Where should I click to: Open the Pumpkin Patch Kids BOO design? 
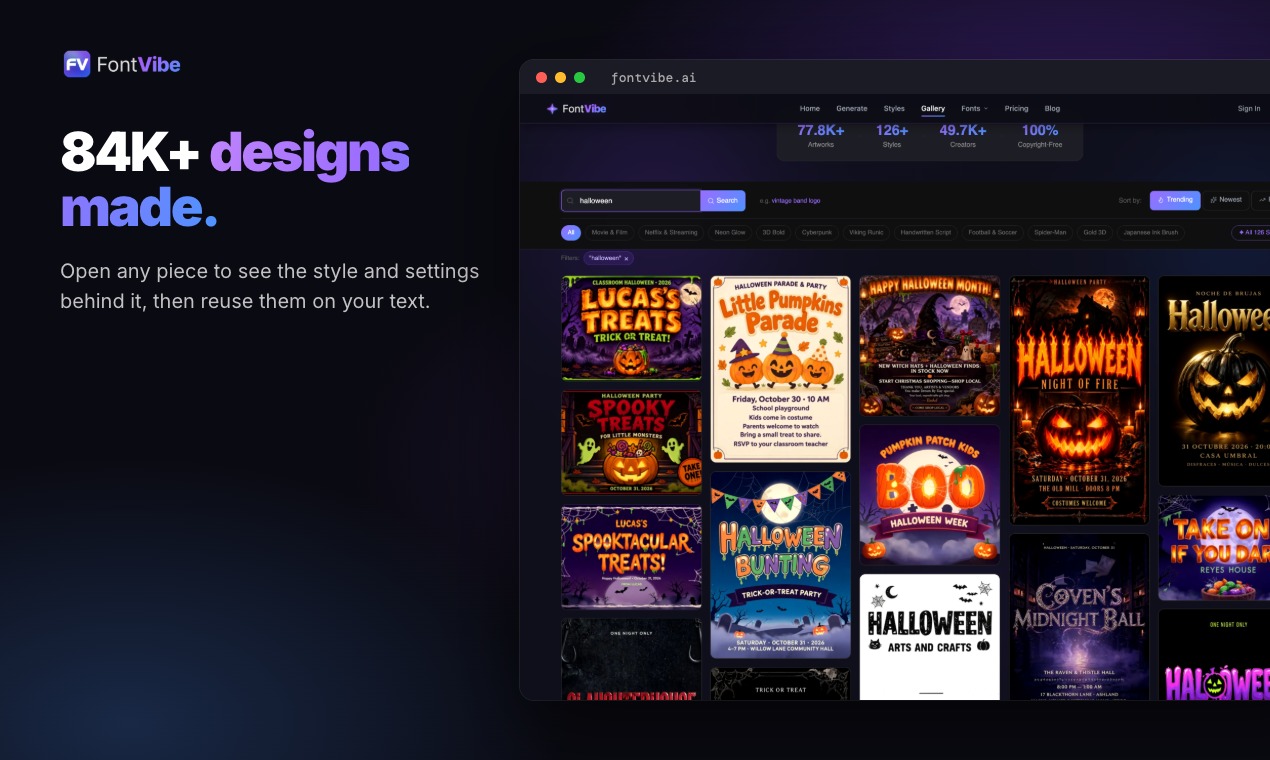929,495
